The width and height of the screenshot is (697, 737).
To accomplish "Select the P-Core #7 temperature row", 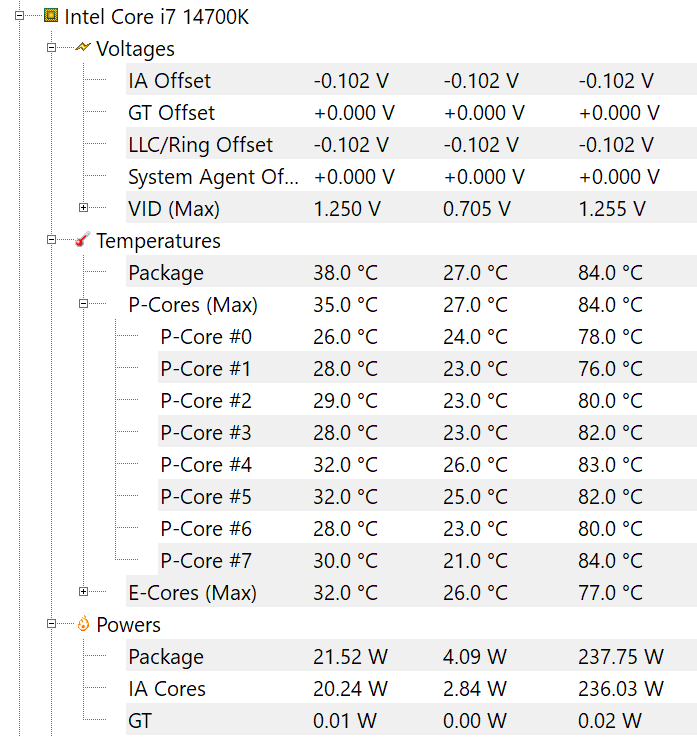I will [x=206, y=561].
